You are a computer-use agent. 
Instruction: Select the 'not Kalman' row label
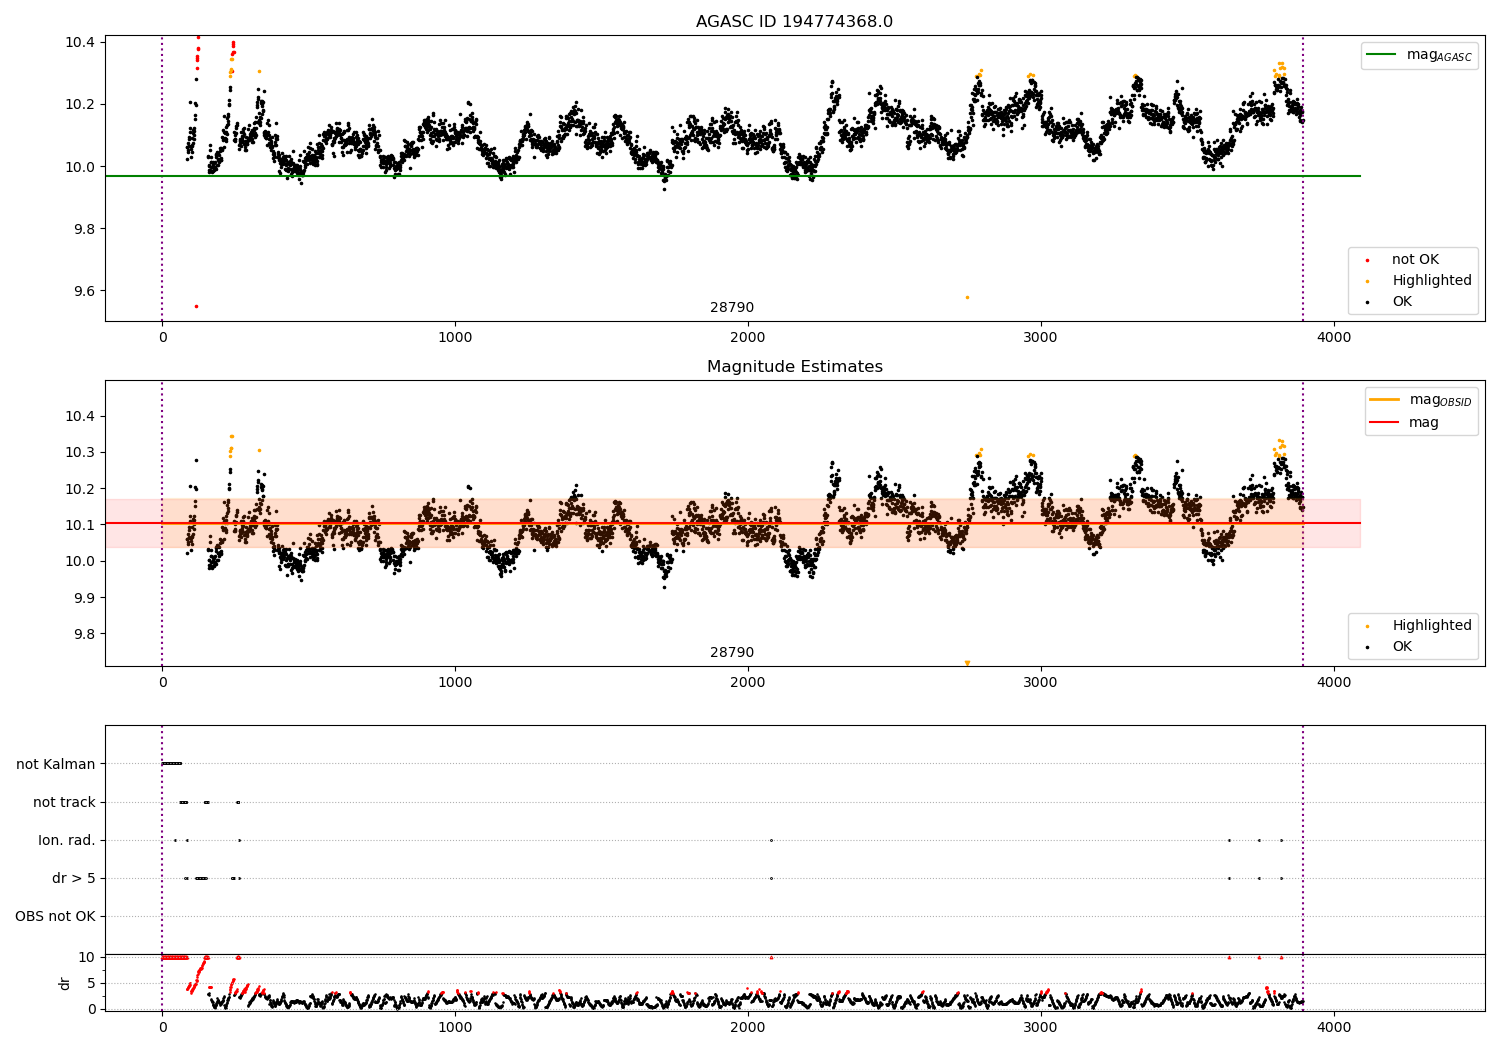56,765
